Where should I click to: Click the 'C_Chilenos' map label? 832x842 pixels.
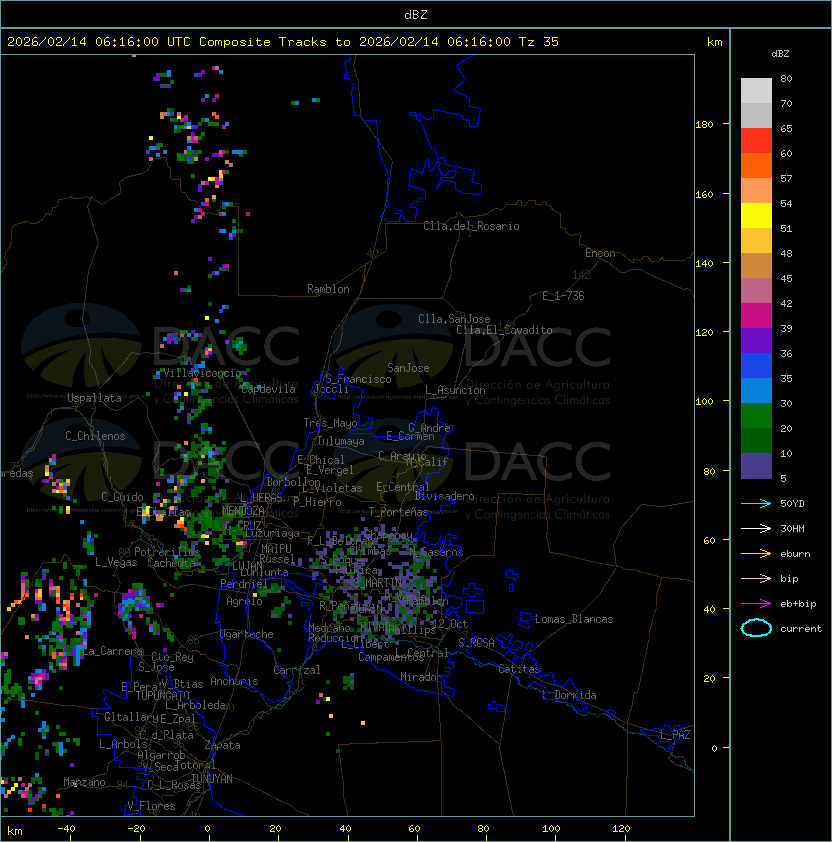tap(95, 436)
